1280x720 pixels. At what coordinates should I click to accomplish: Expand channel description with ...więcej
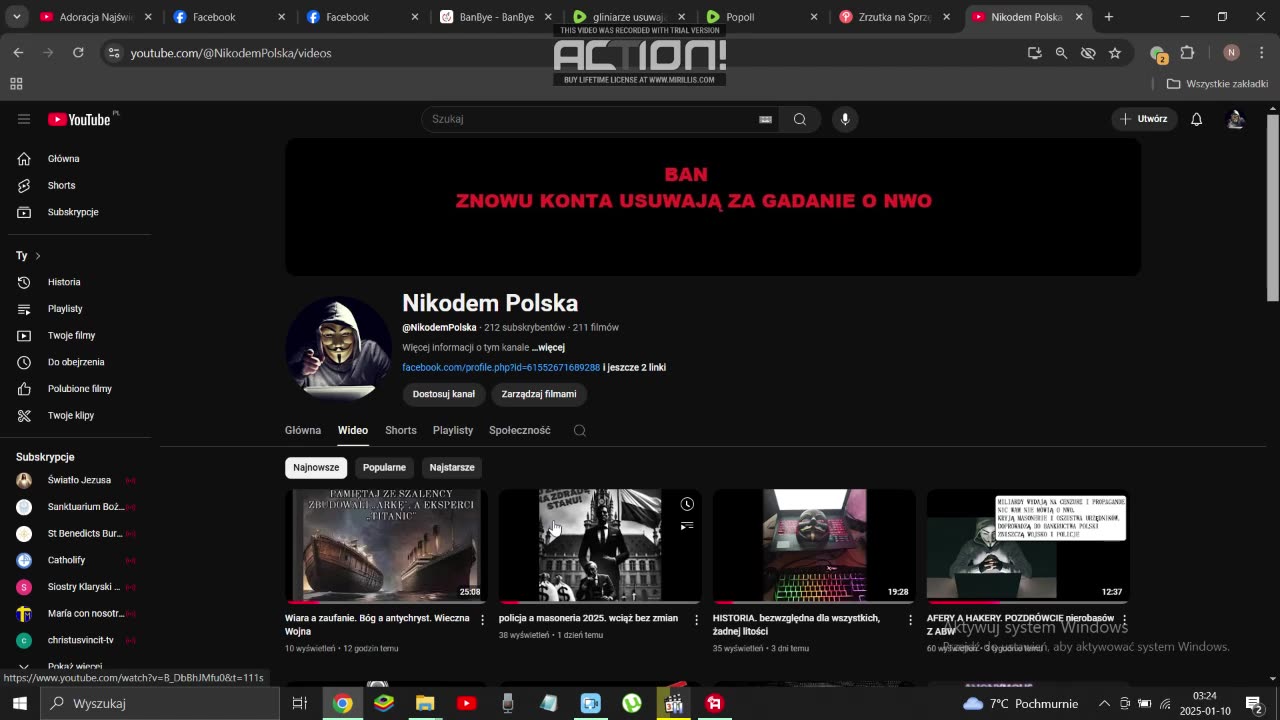tap(548, 347)
